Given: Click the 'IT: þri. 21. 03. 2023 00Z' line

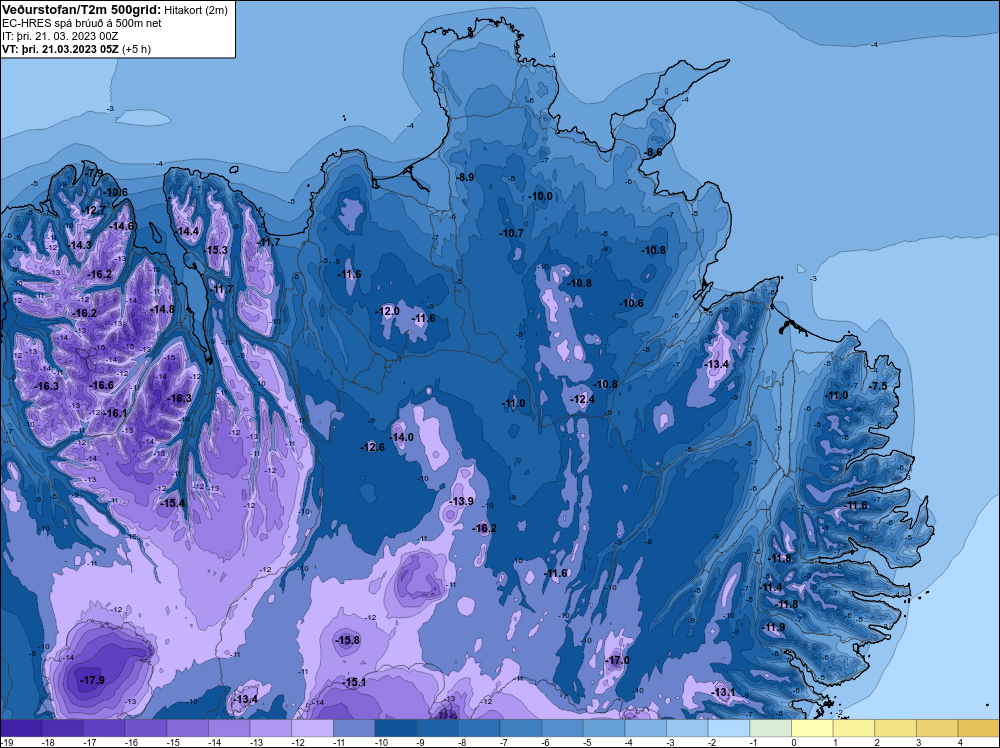Looking at the screenshot, I should click(61, 36).
